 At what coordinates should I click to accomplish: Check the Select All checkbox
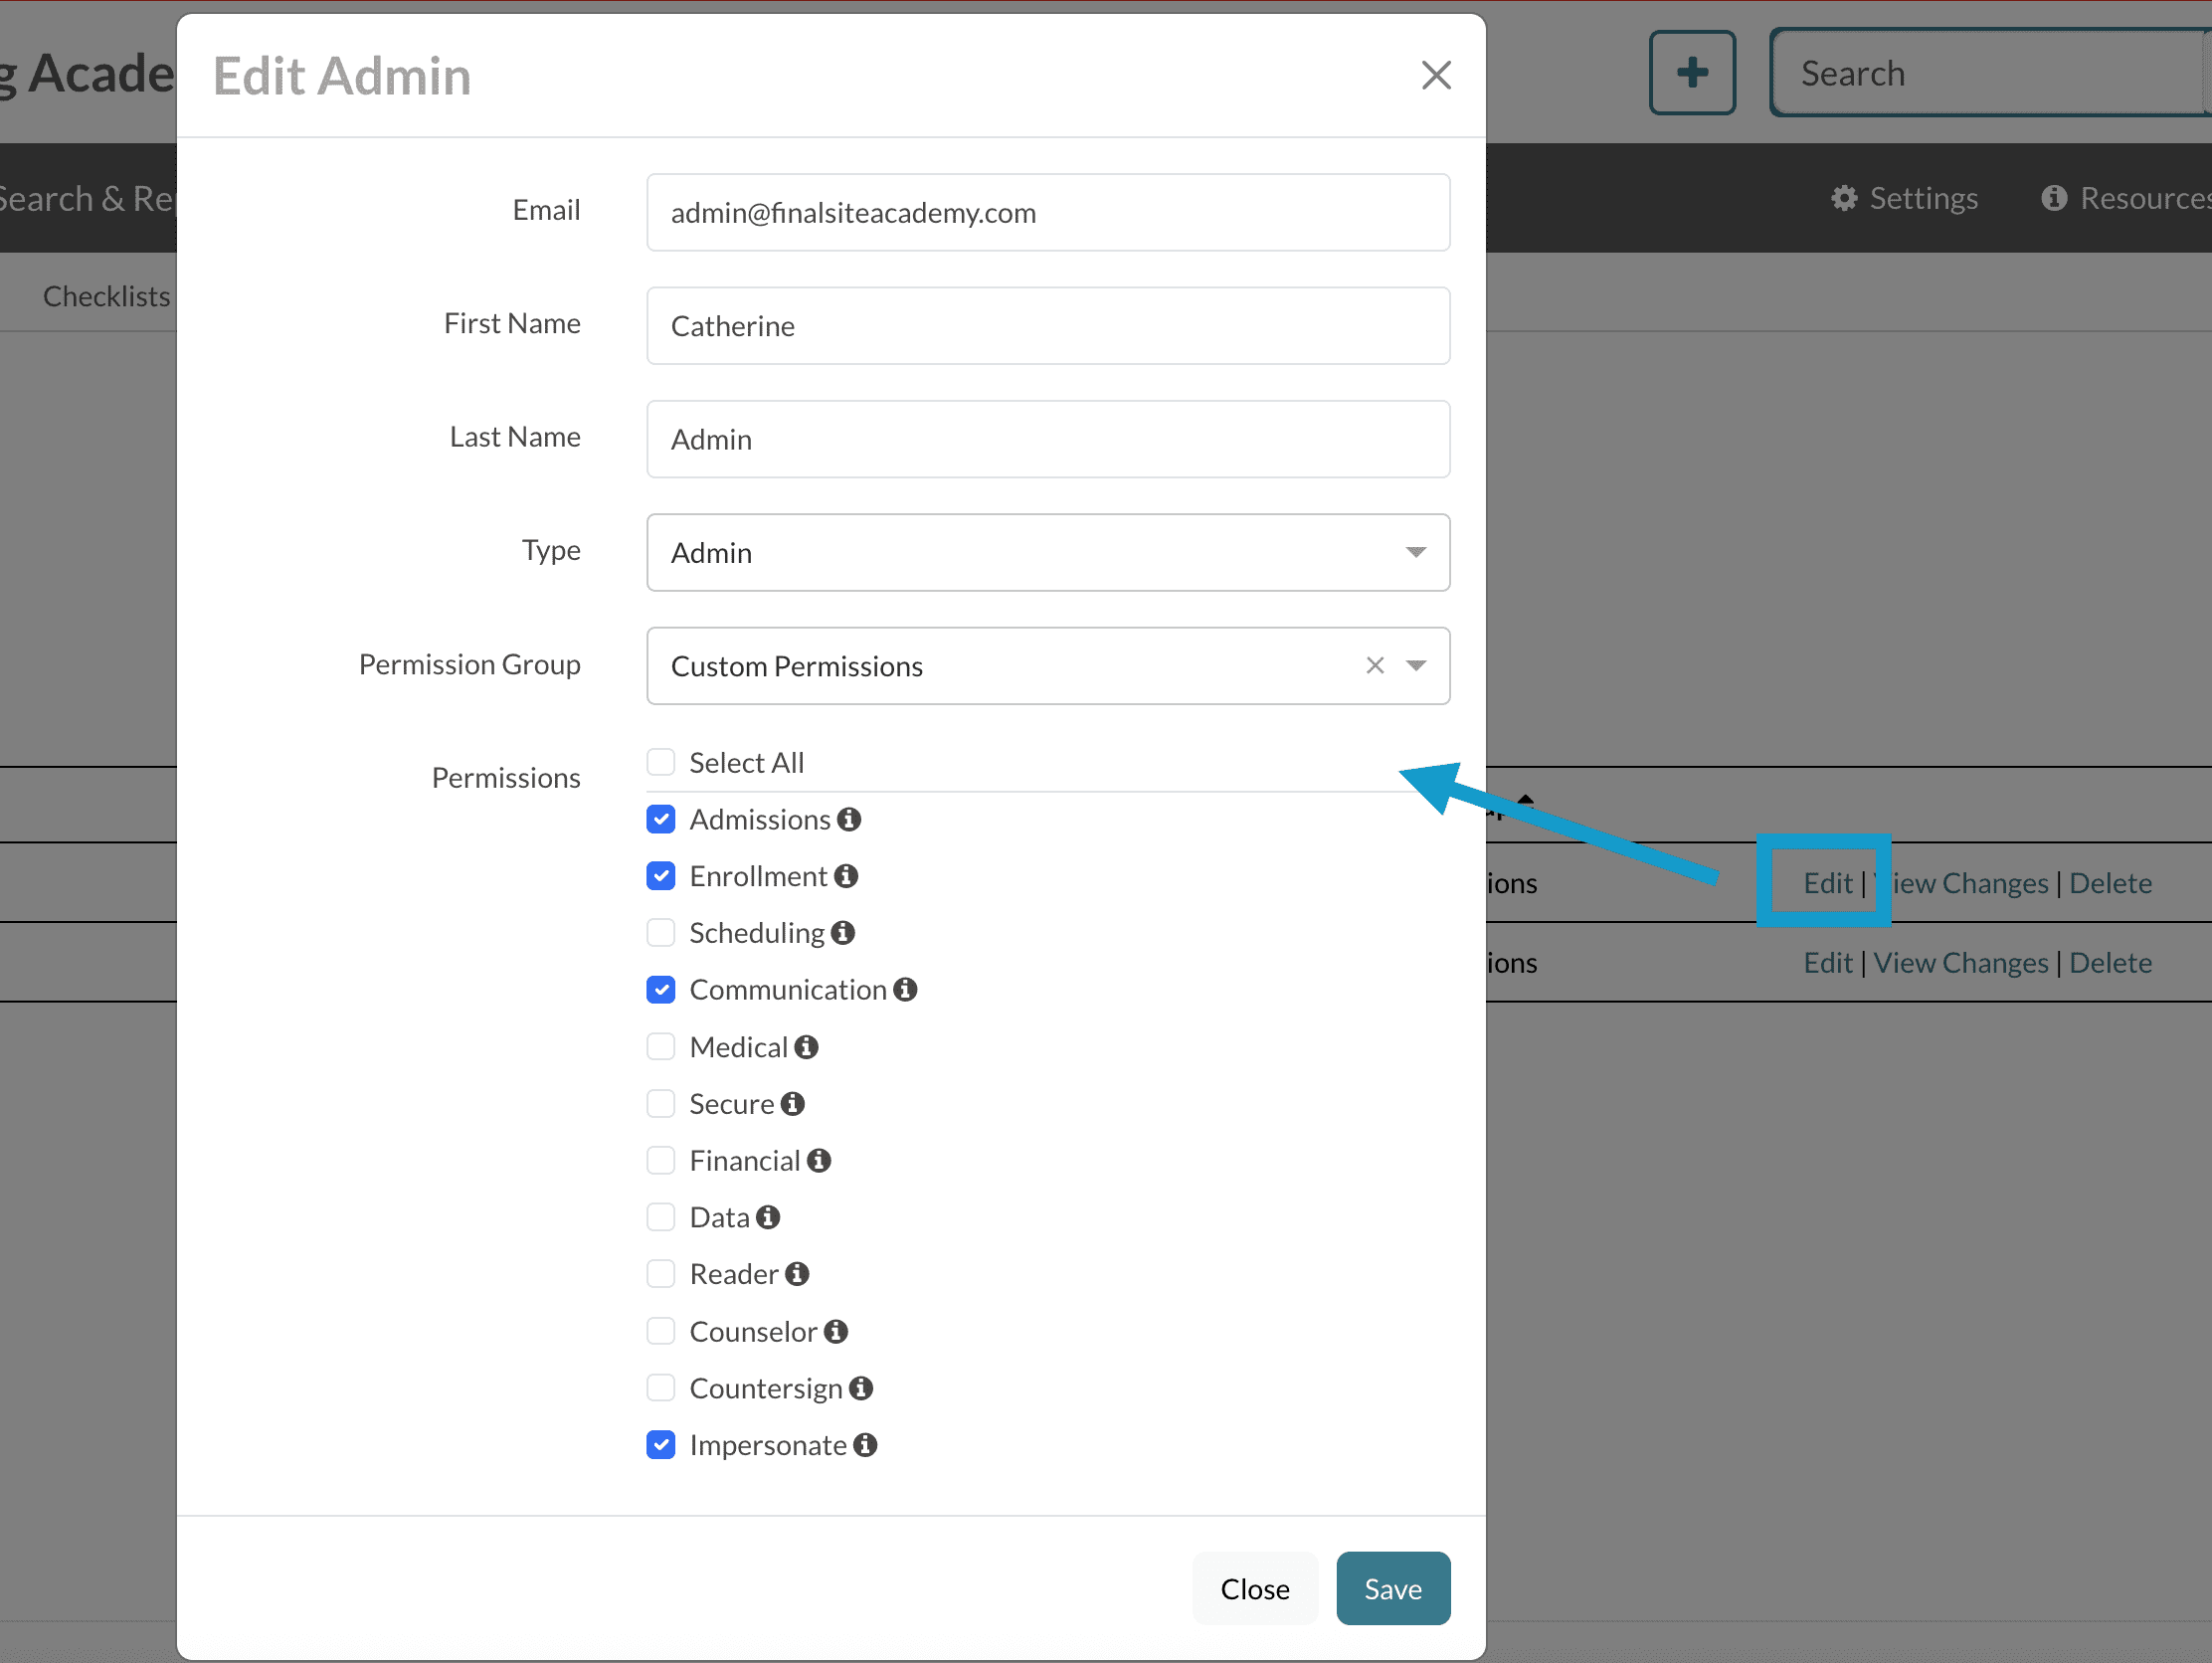pyautogui.click(x=661, y=763)
